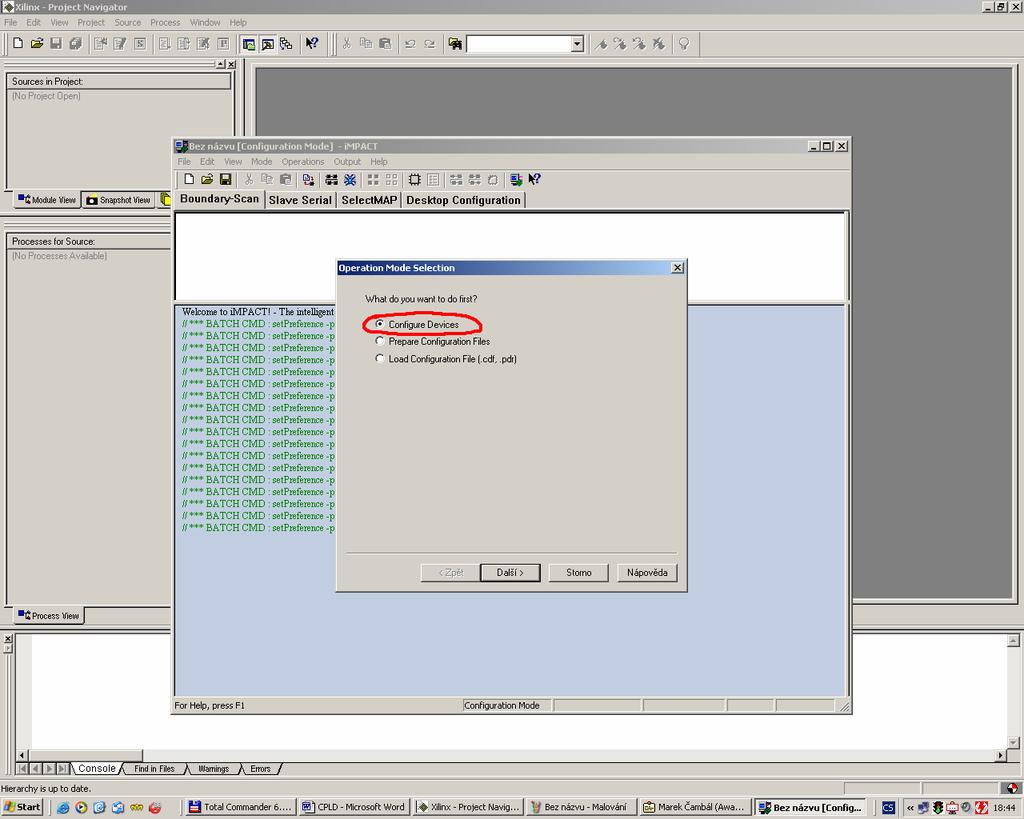Switch to Warnings output tab
This screenshot has height=819, width=1024.
(x=214, y=769)
